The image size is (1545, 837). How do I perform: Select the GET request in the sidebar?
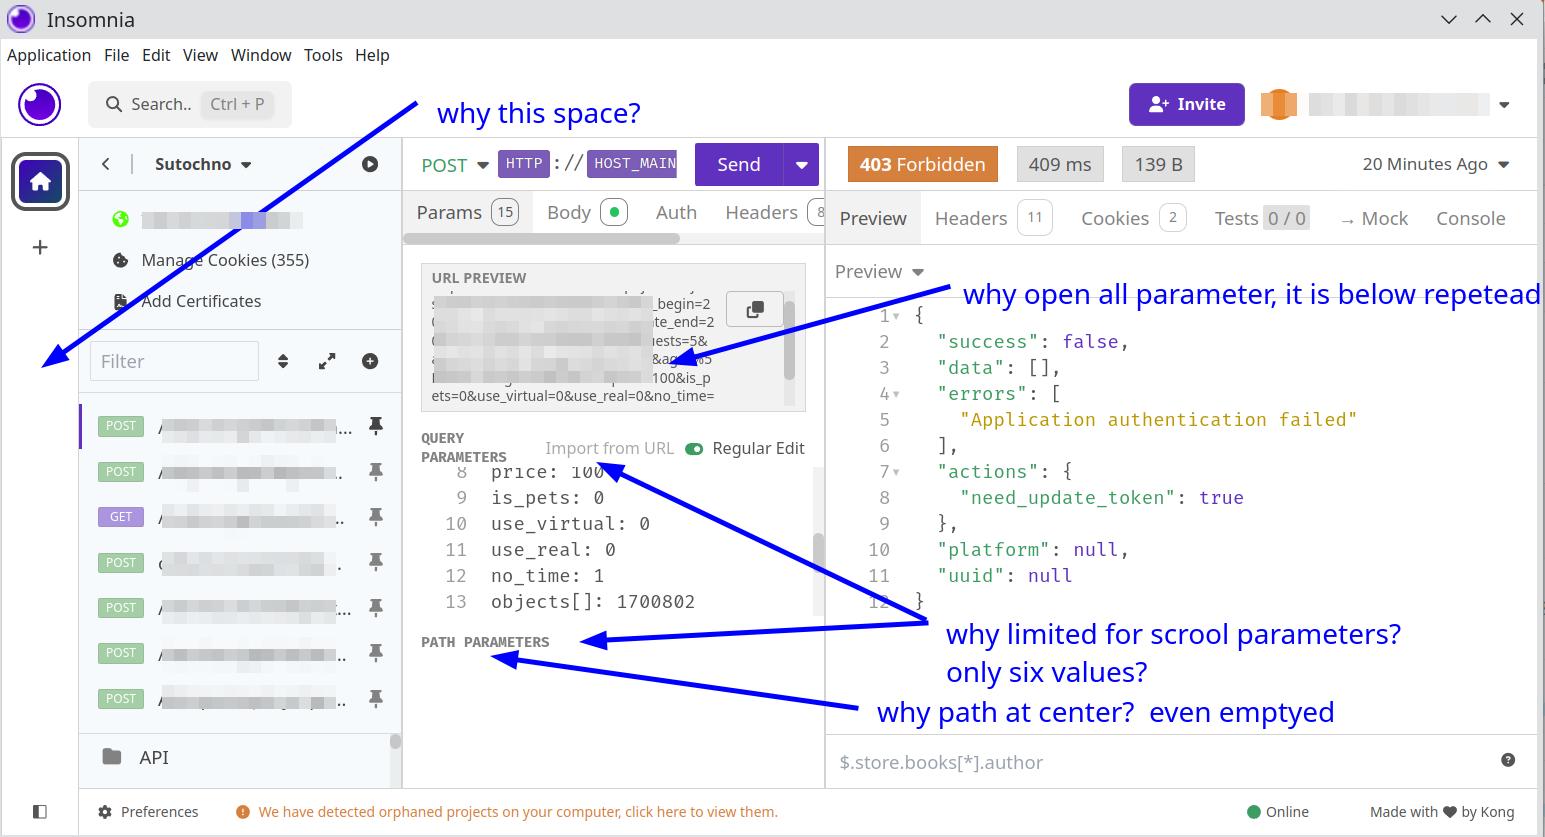point(240,517)
